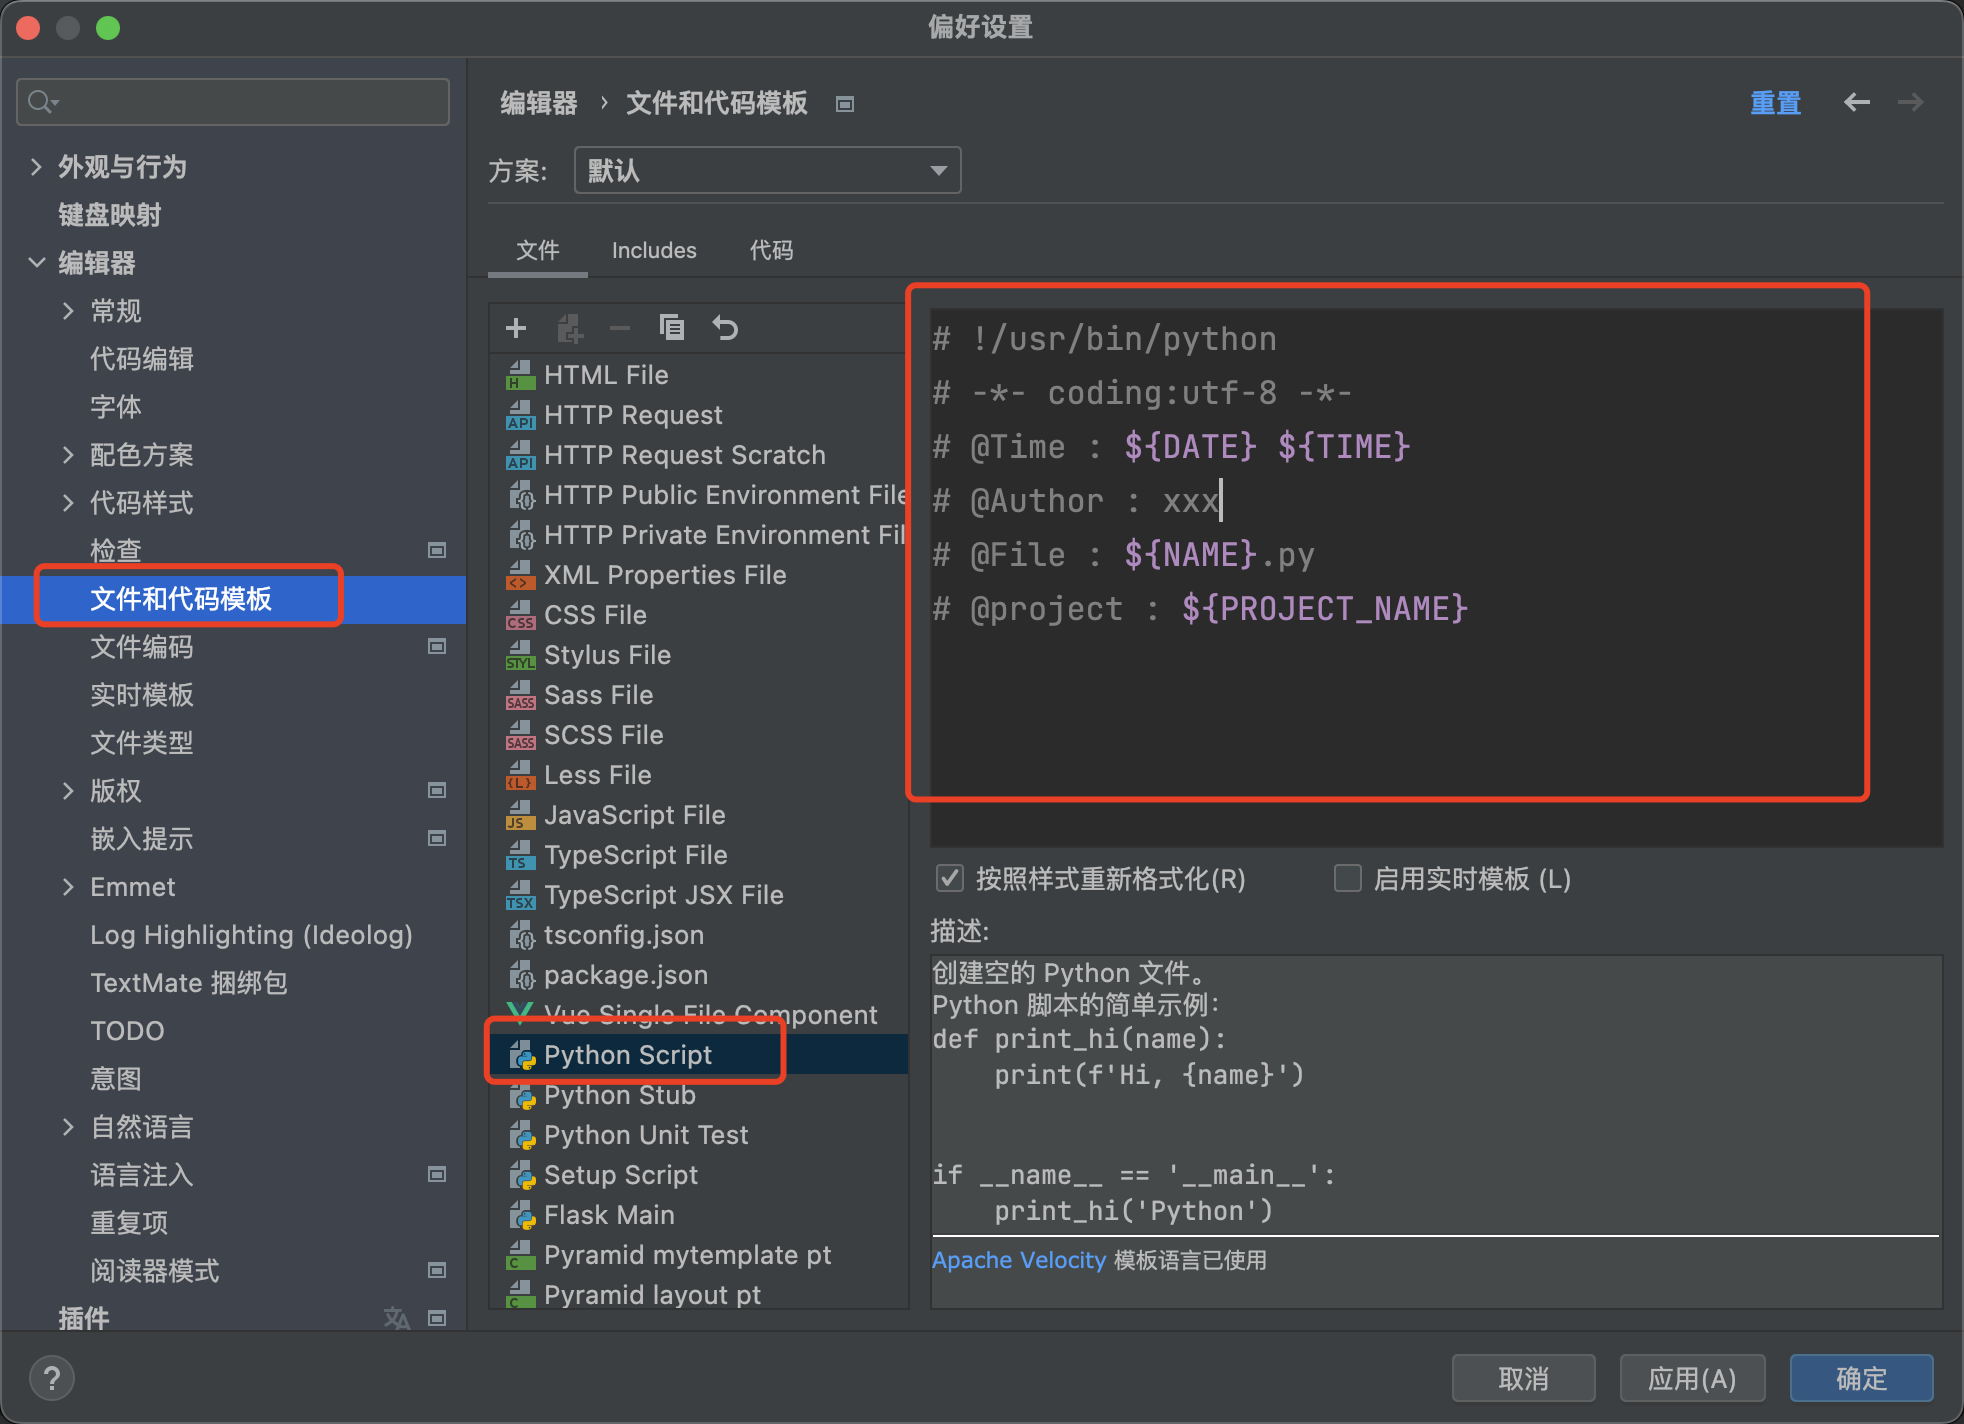
Task: Select the Flask Main template icon
Action: 521,1215
